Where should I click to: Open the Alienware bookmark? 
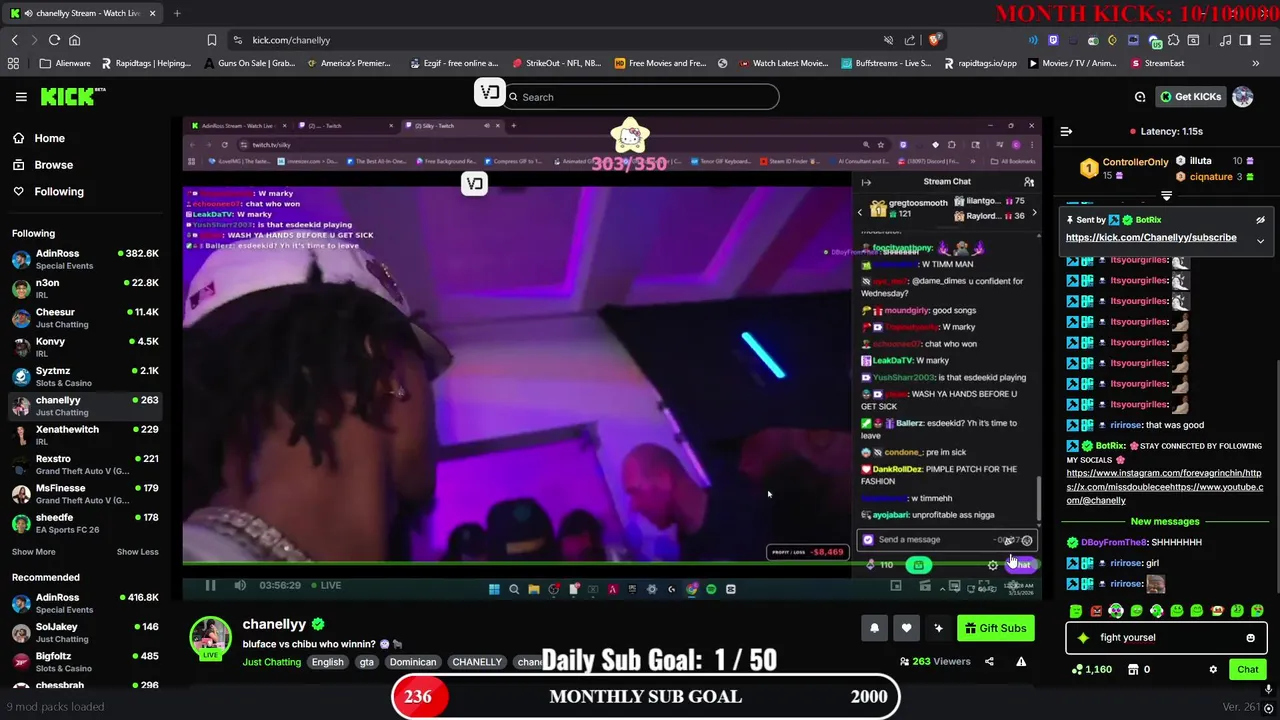65,63
